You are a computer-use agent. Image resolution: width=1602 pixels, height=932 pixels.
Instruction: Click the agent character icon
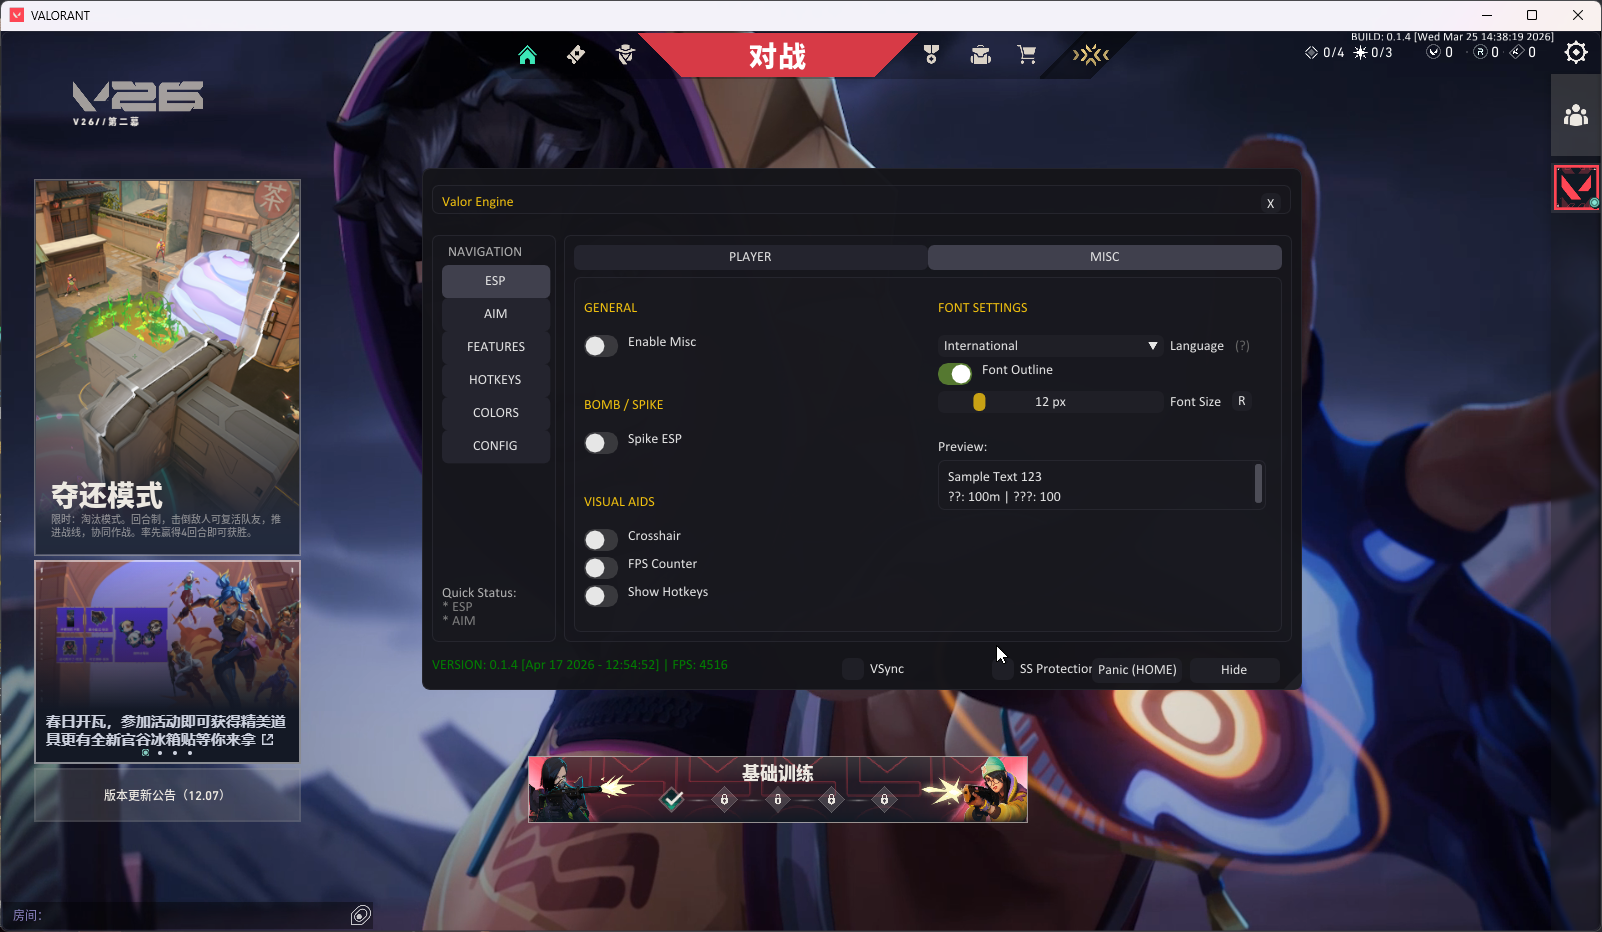click(625, 55)
